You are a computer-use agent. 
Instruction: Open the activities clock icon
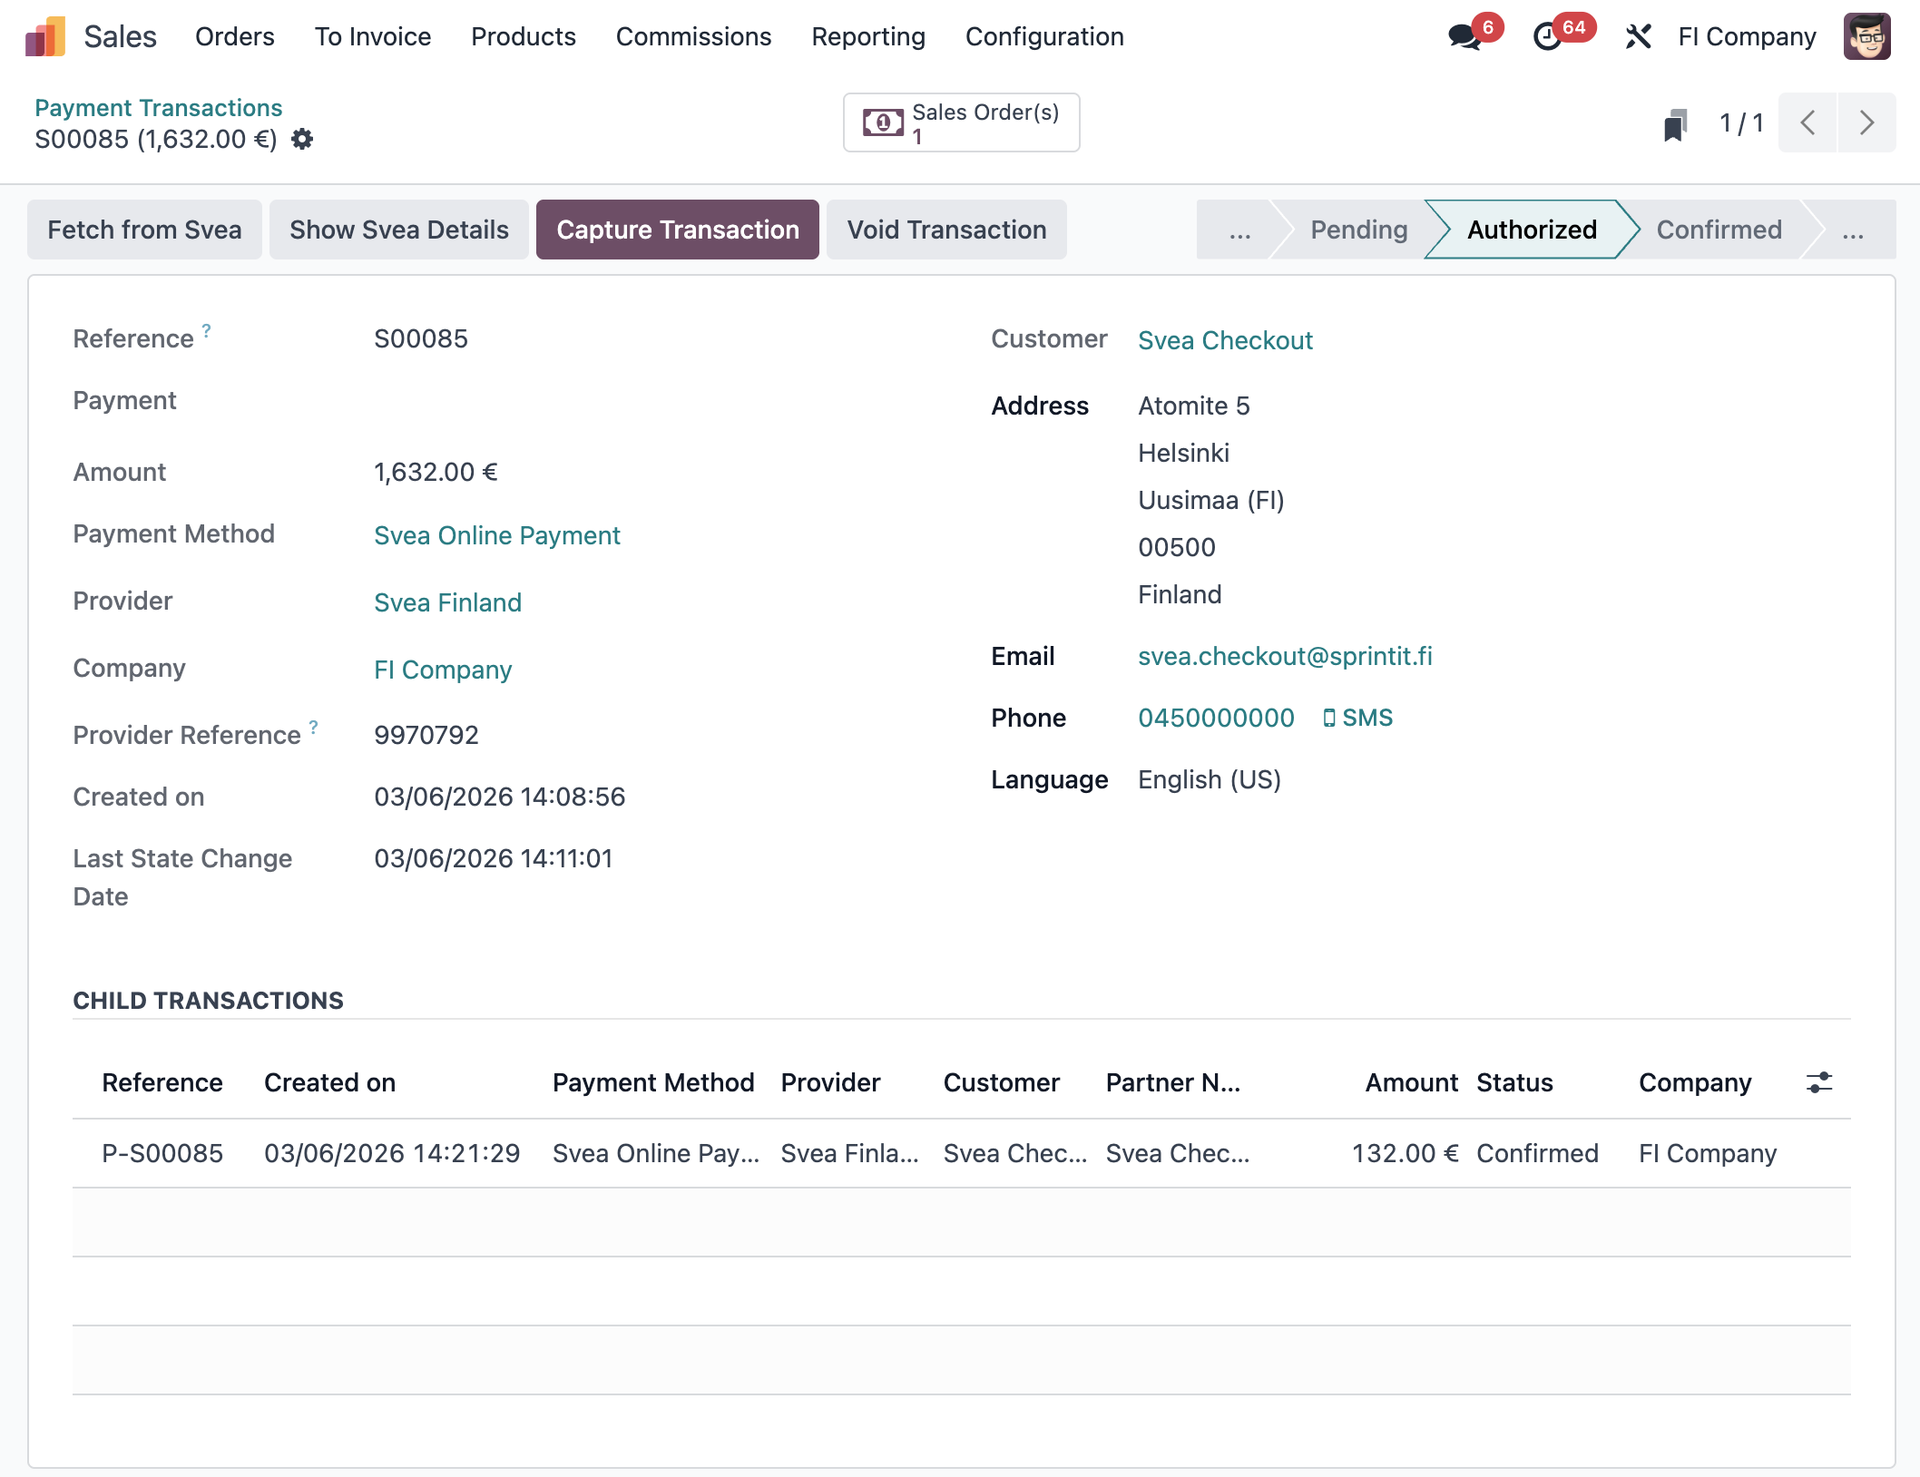point(1547,37)
